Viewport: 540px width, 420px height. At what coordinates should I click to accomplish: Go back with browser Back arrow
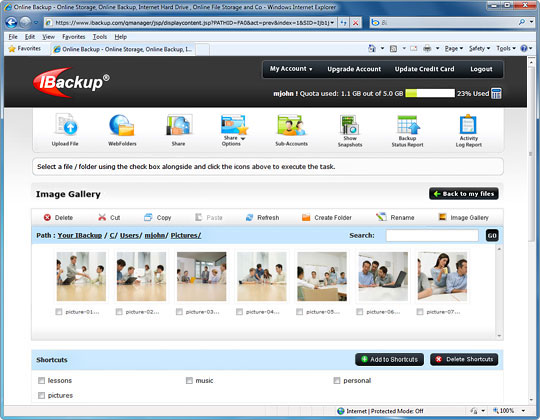point(11,23)
